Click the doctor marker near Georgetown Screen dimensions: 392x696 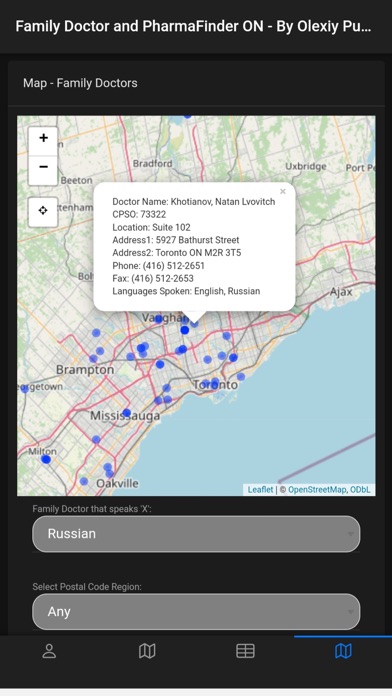click(x=25, y=389)
